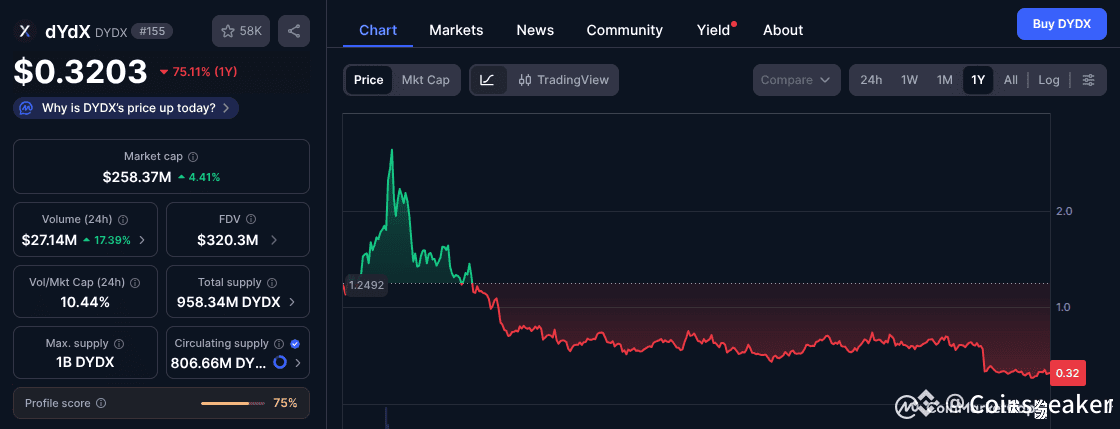Click the AI chat icon beside price question
Screen dimensions: 1120x429
pyautogui.click(x=26, y=108)
